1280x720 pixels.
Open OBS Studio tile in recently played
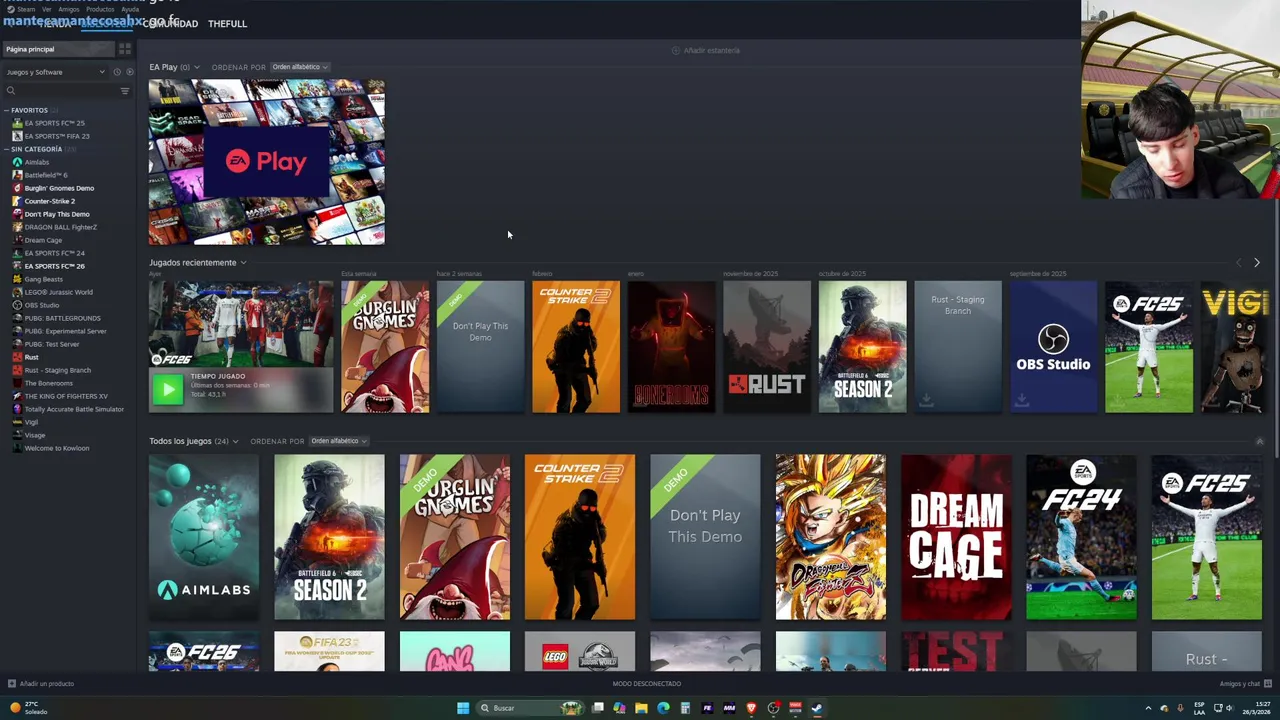coord(1053,346)
